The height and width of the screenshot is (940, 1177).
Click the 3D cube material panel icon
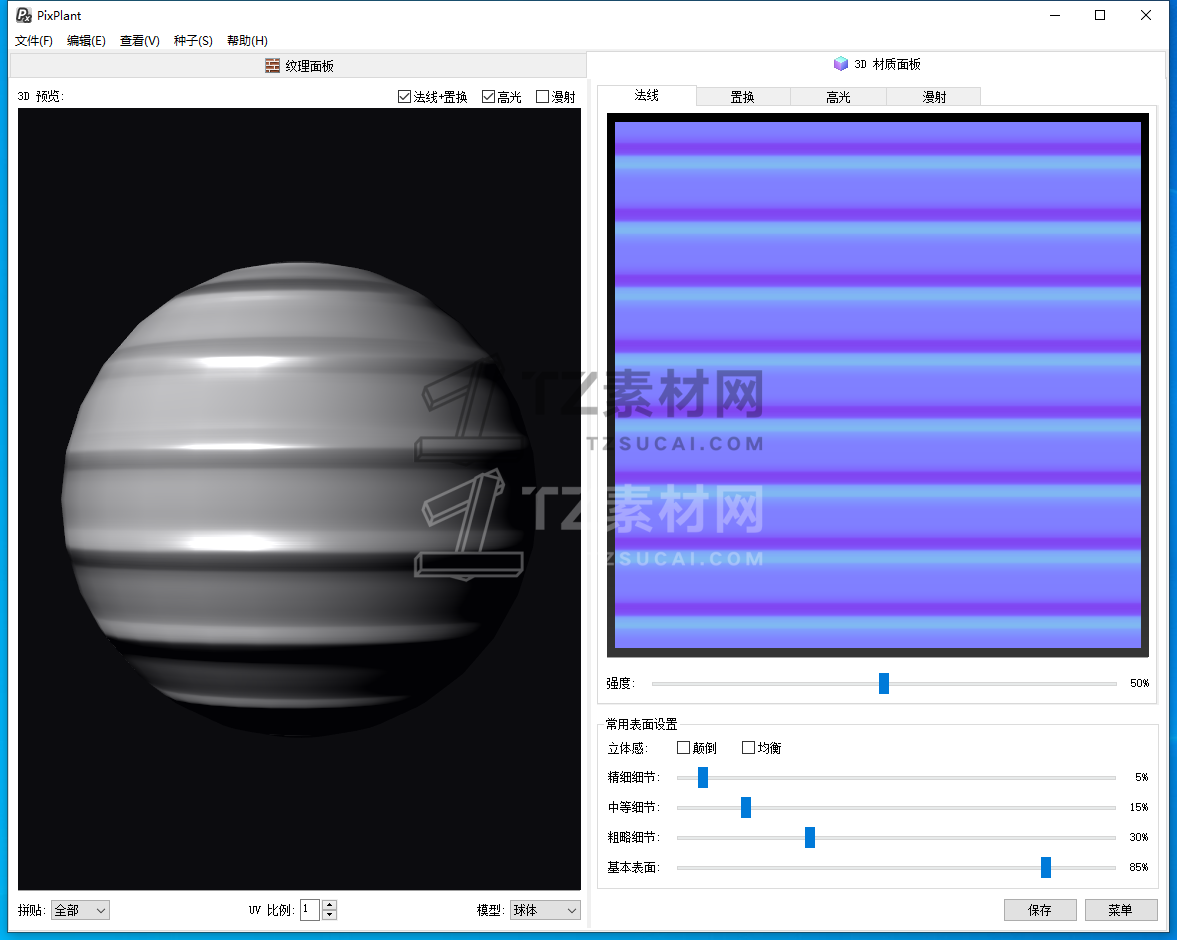coord(841,64)
